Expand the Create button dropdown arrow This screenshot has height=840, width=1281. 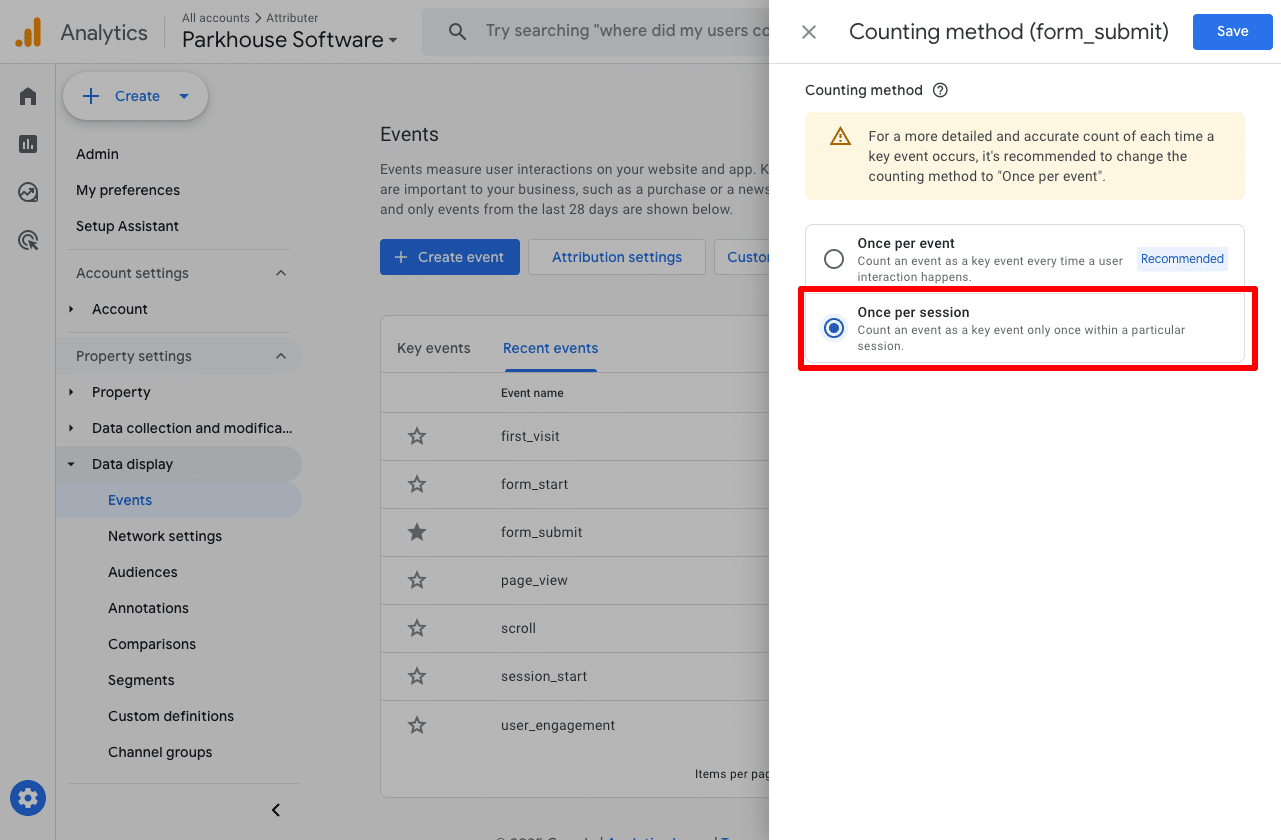184,96
